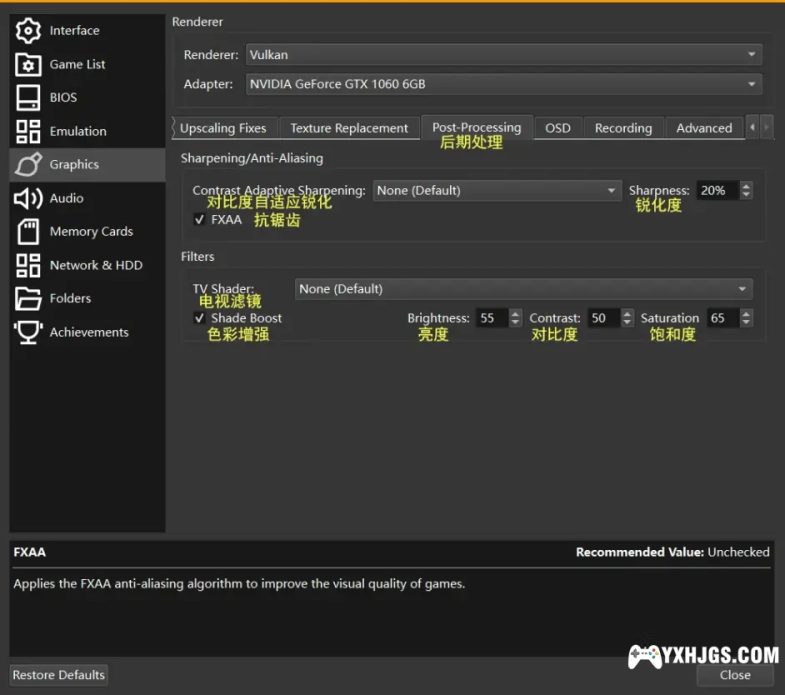The height and width of the screenshot is (695, 785).
Task: Expand the Renderer dropdown showing Vulkan
Action: (x=502, y=55)
